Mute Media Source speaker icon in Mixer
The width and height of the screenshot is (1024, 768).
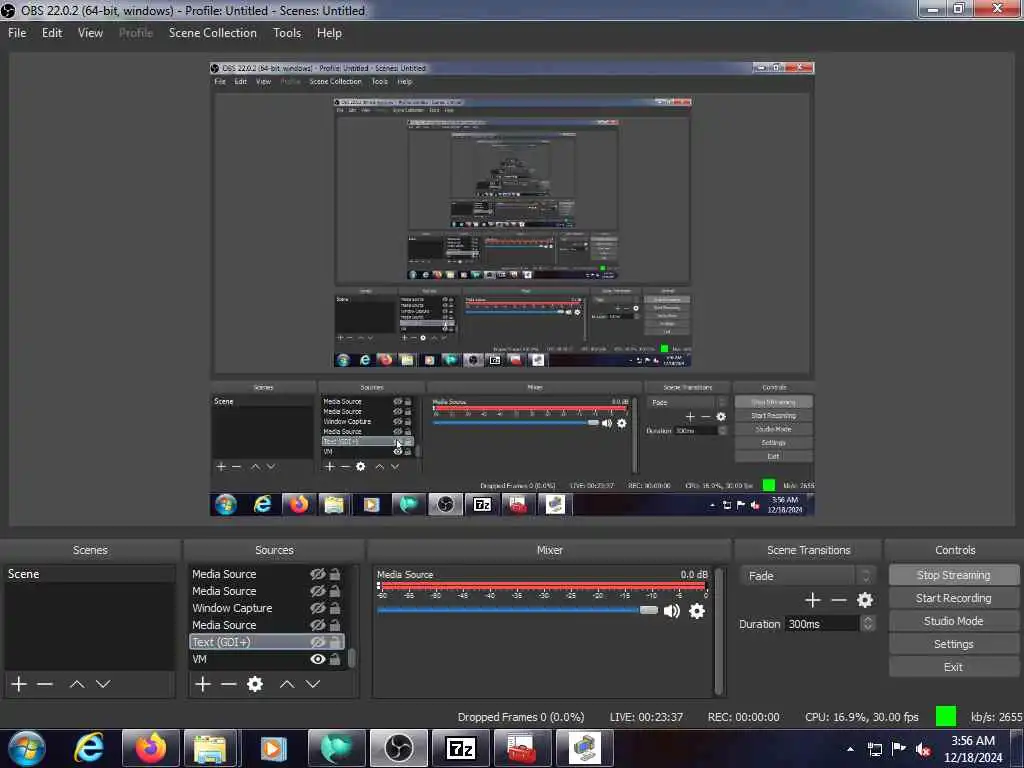click(x=672, y=611)
